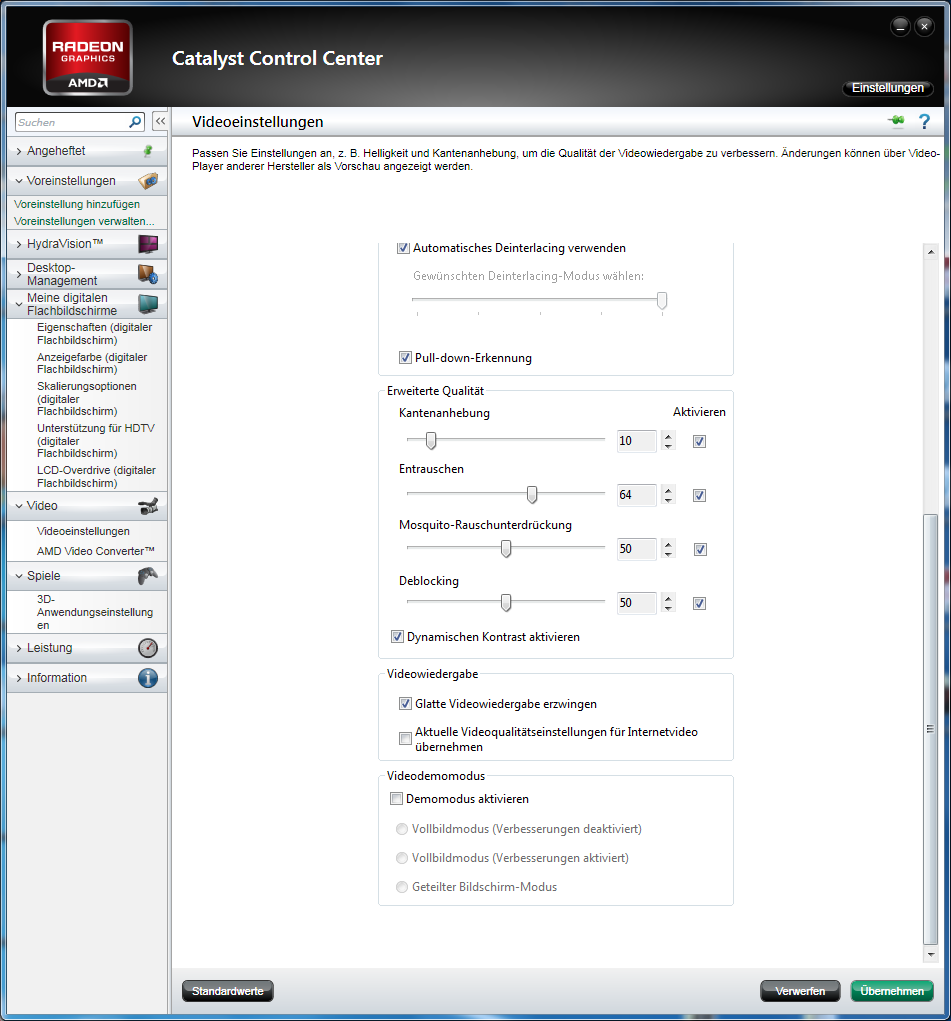Collapse the sidebar with double-arrow icon

pos(159,122)
